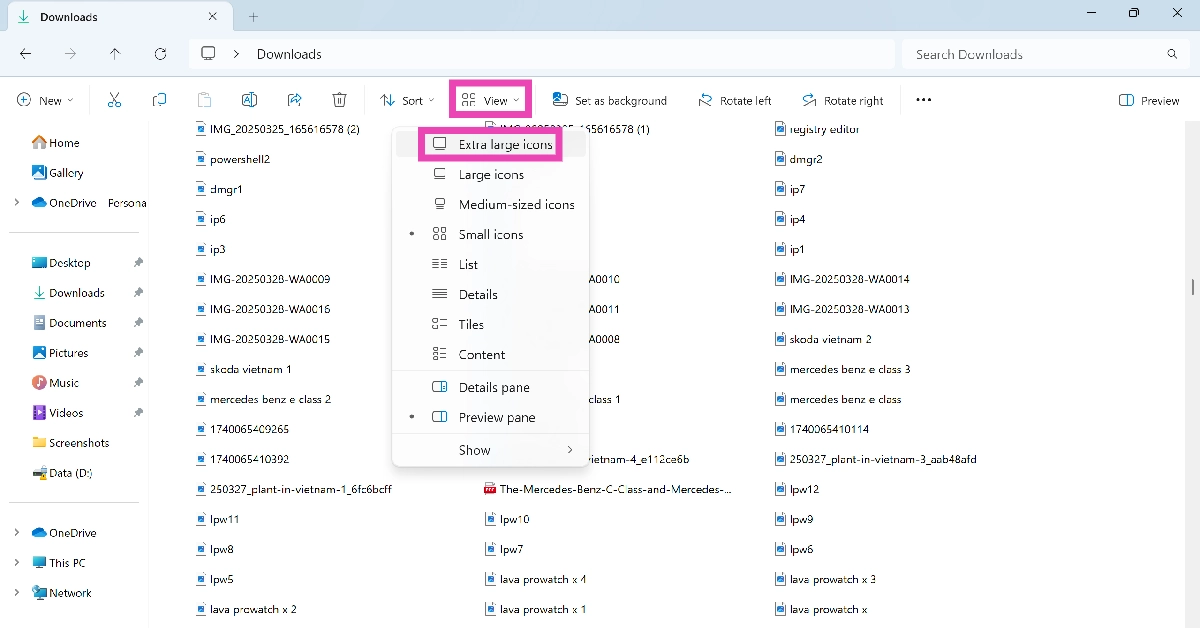Viewport: 1200px width, 628px height.
Task: Select Tiles layout from View menu
Action: pyautogui.click(x=470, y=325)
